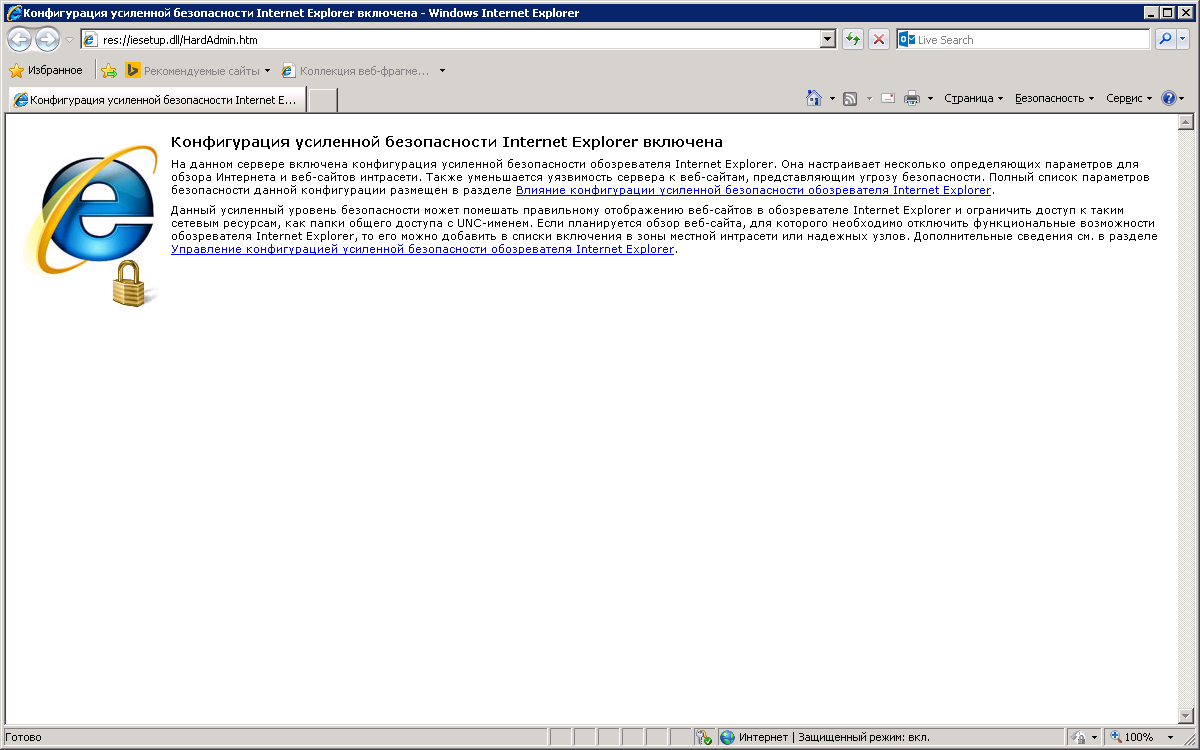Open the Сервис menu

pyautogui.click(x=1129, y=98)
